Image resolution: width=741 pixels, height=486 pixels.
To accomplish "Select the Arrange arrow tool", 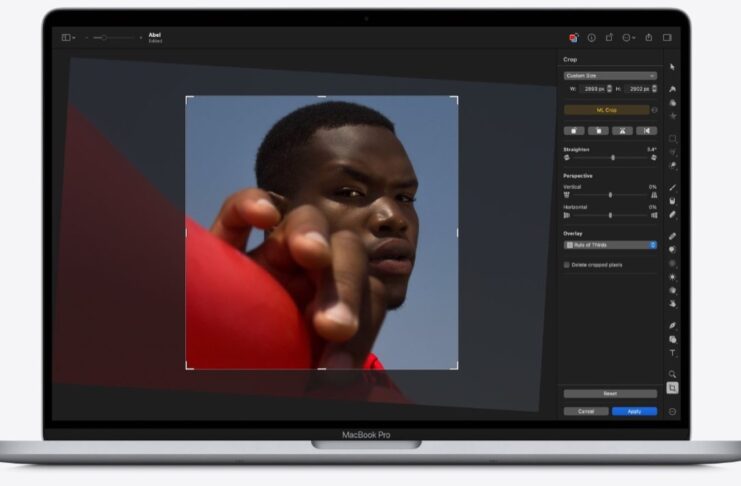I will (672, 67).
